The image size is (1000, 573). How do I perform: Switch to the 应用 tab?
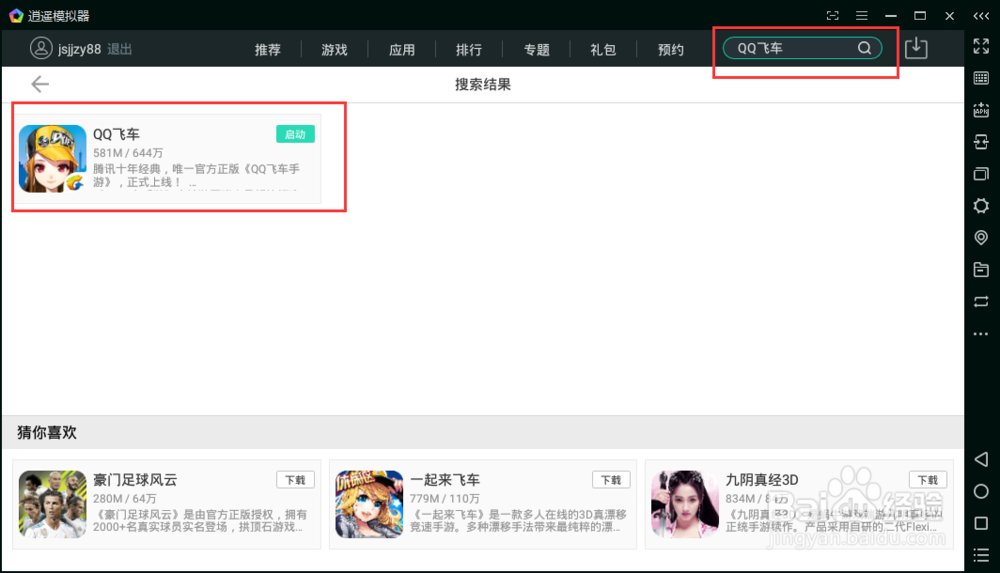click(x=402, y=49)
